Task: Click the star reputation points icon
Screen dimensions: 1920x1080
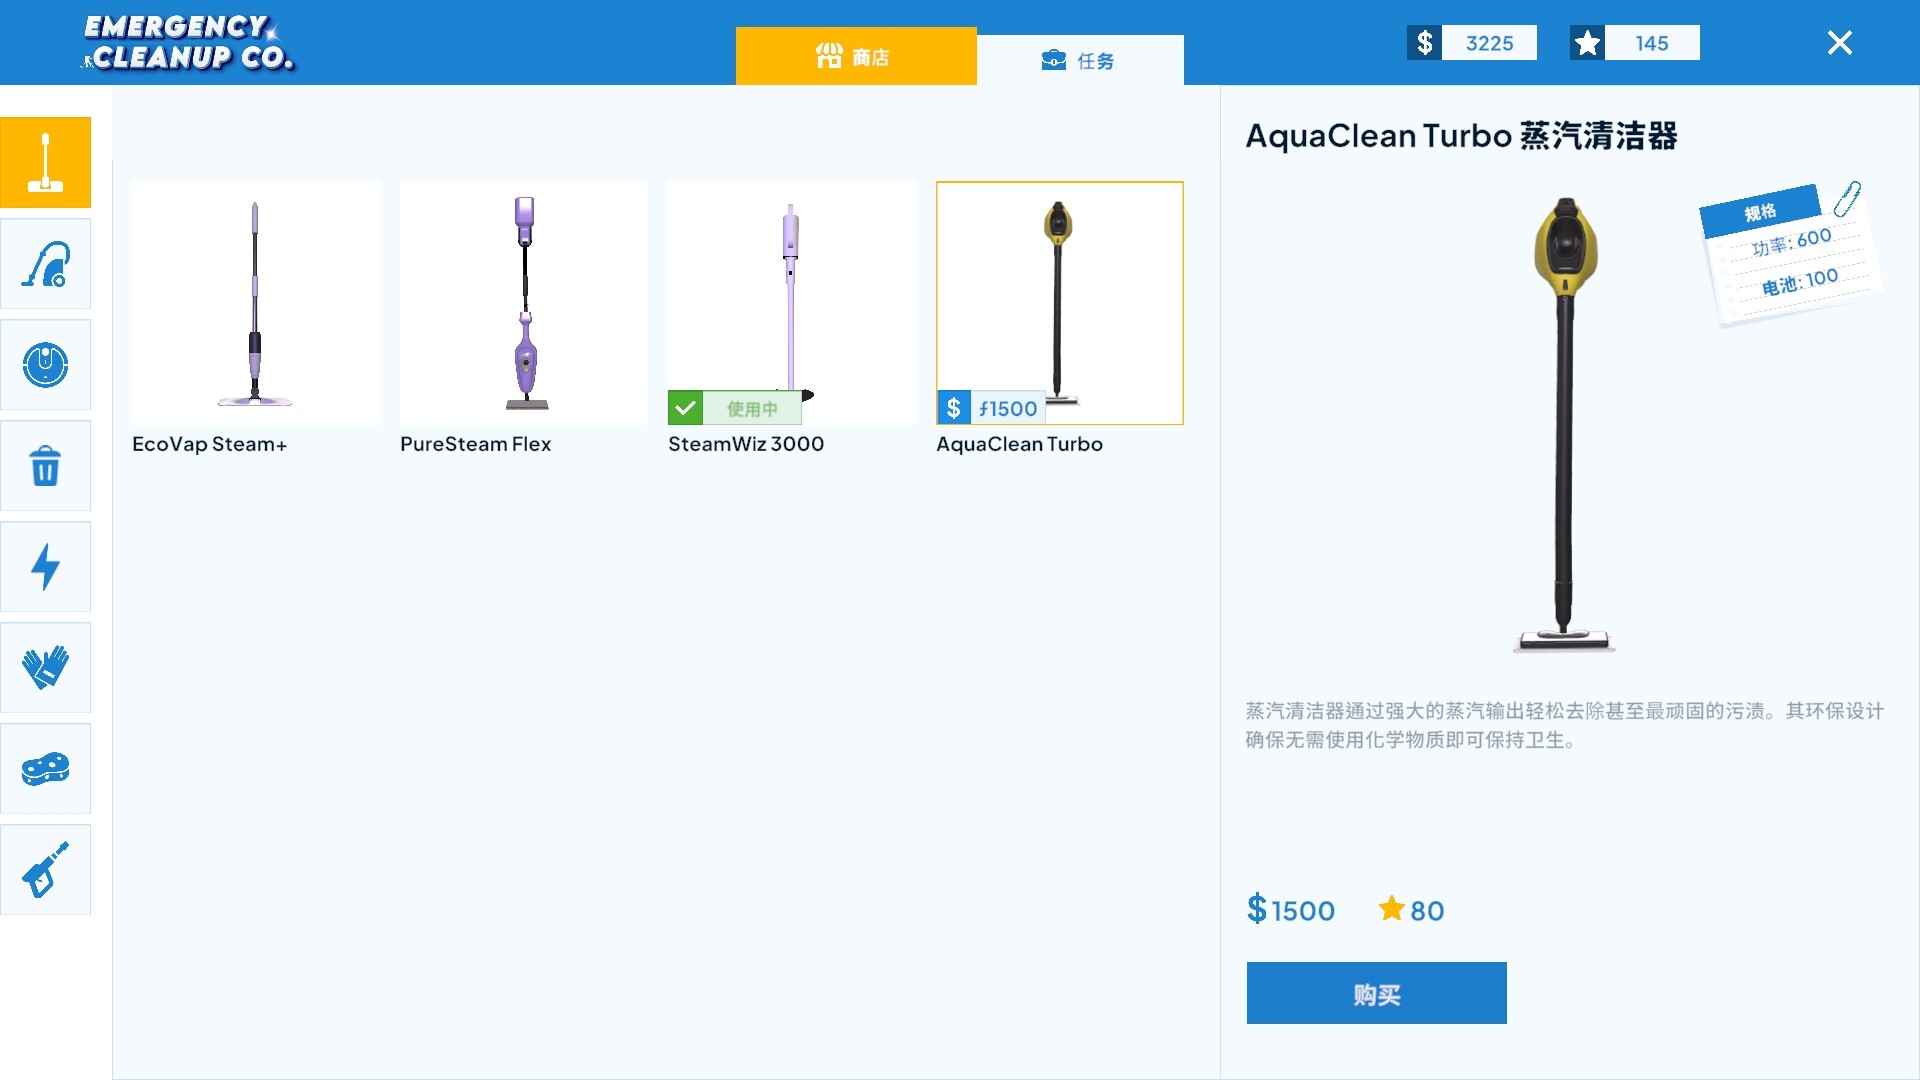Action: [x=1587, y=43]
